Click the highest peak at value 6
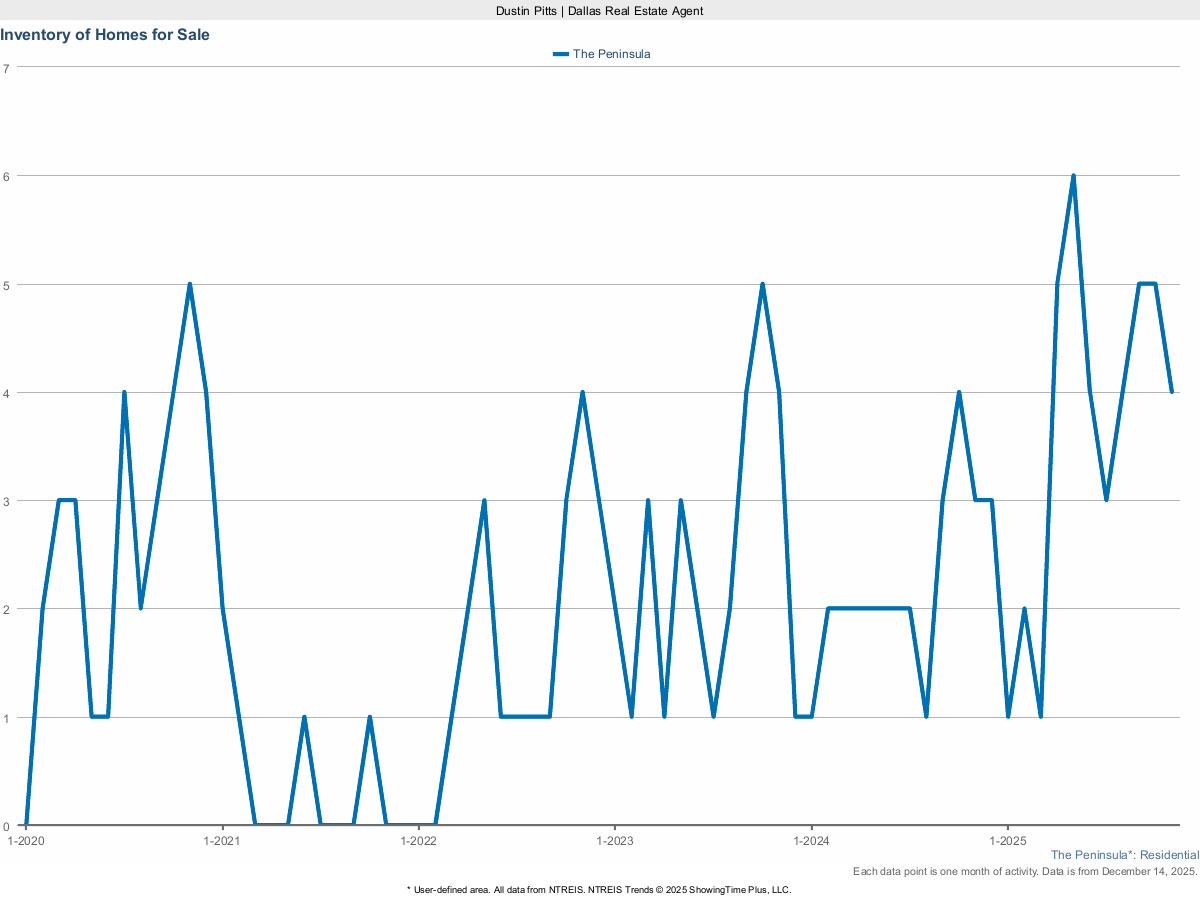The image size is (1200, 900). tap(1073, 176)
